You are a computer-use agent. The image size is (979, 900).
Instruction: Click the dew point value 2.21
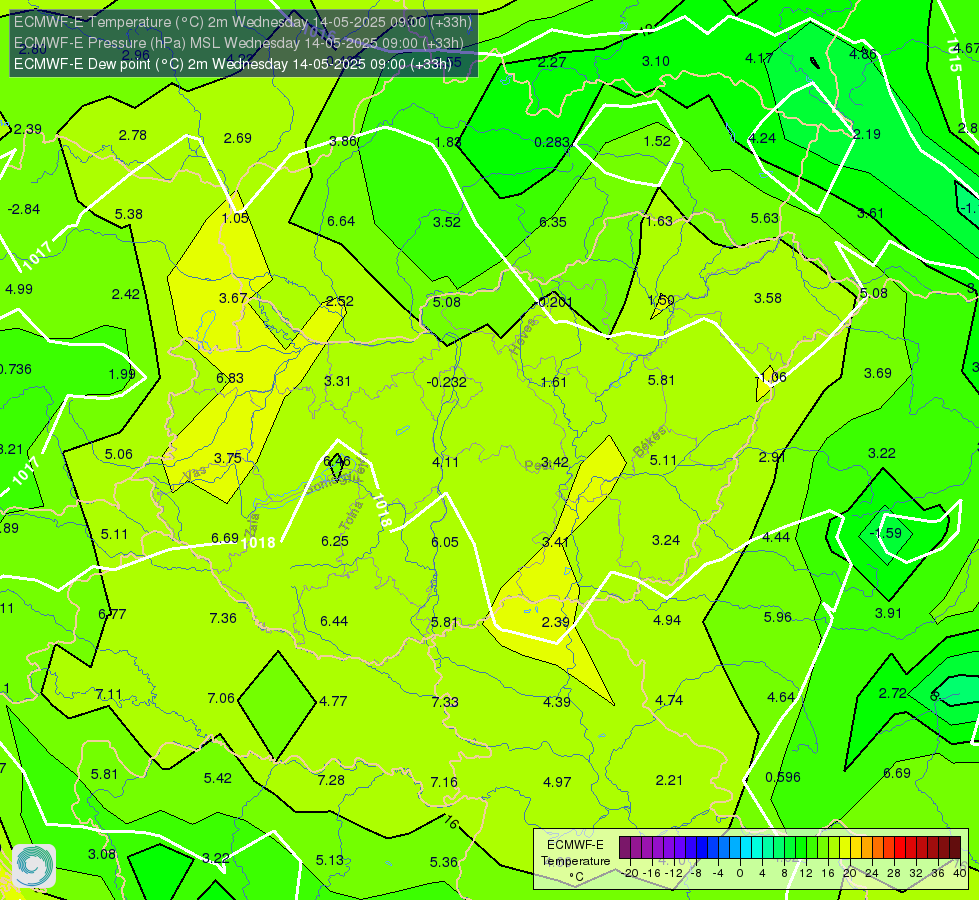pos(669,780)
